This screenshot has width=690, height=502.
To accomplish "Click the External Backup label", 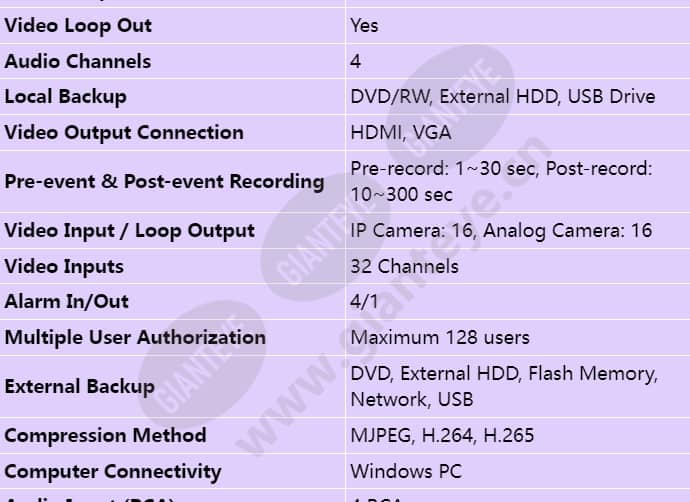I will tap(79, 387).
